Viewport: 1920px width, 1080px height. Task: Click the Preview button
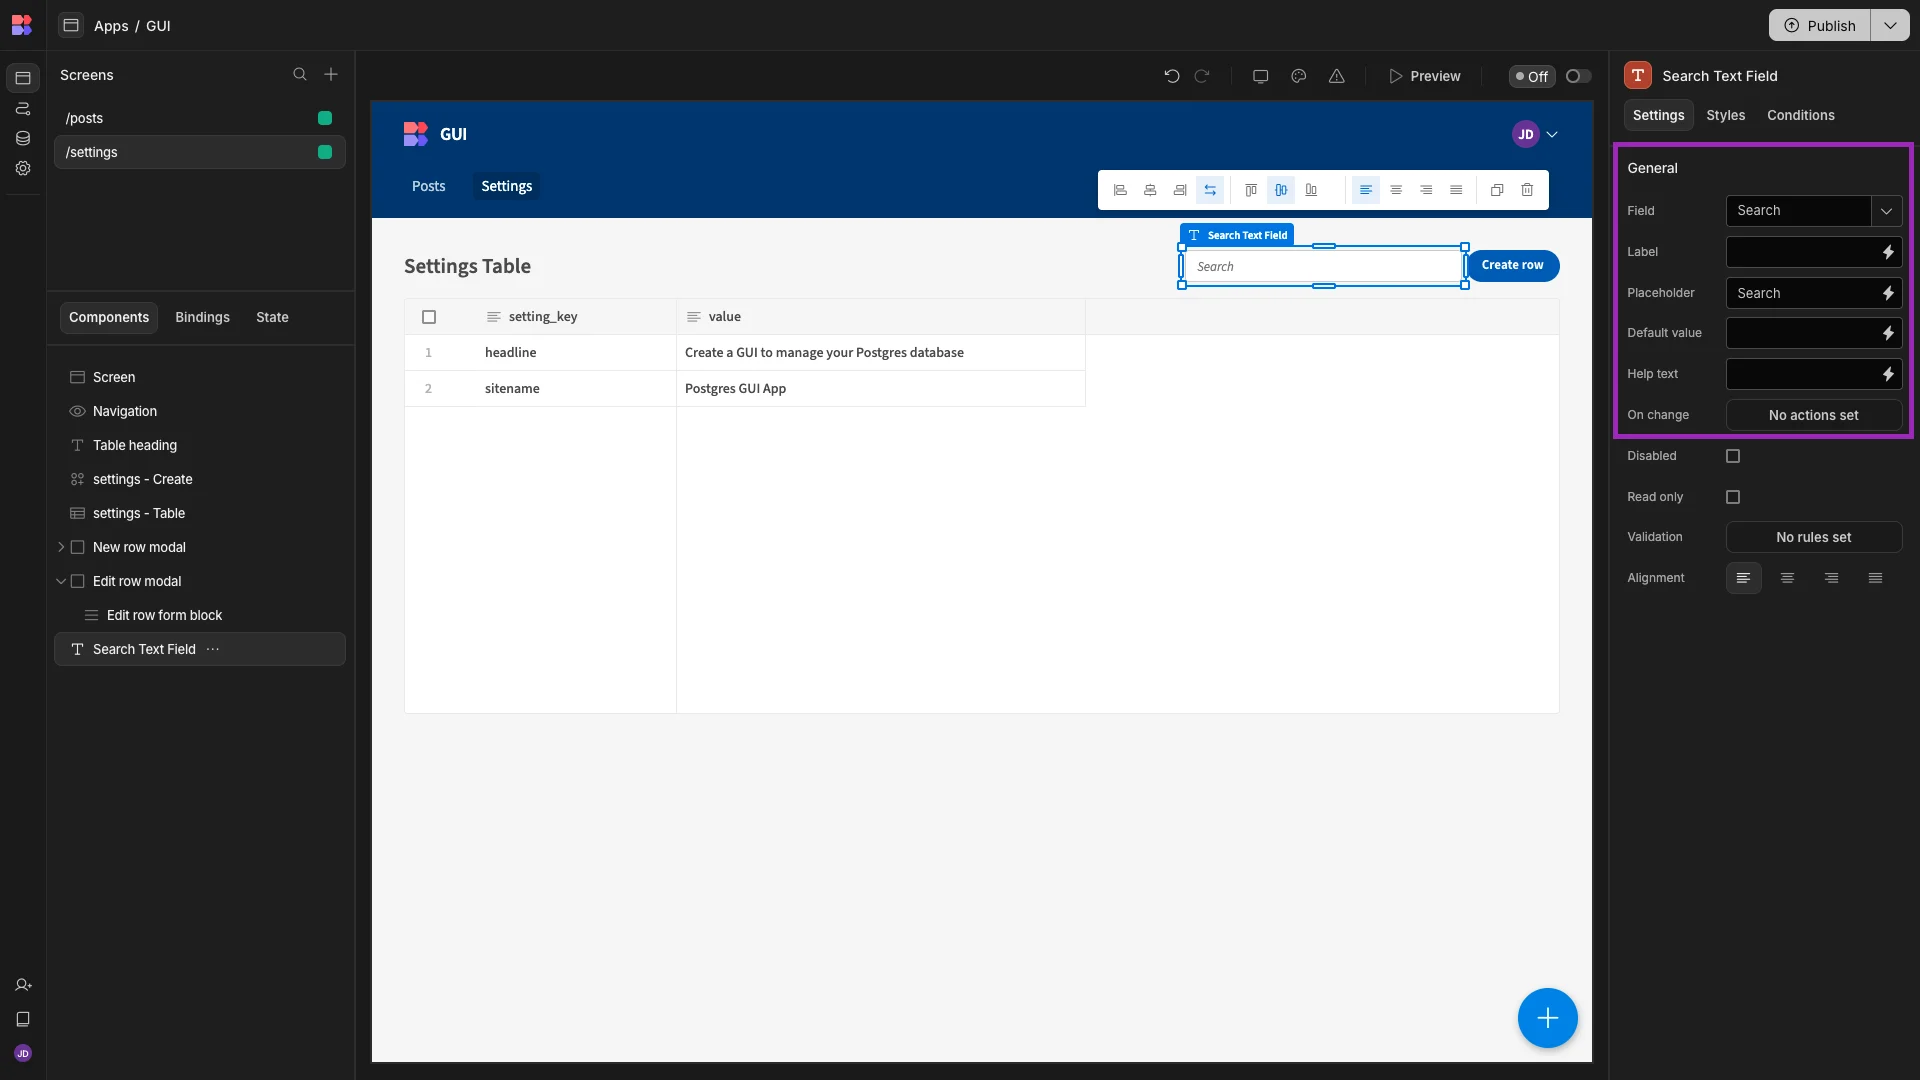[1425, 76]
